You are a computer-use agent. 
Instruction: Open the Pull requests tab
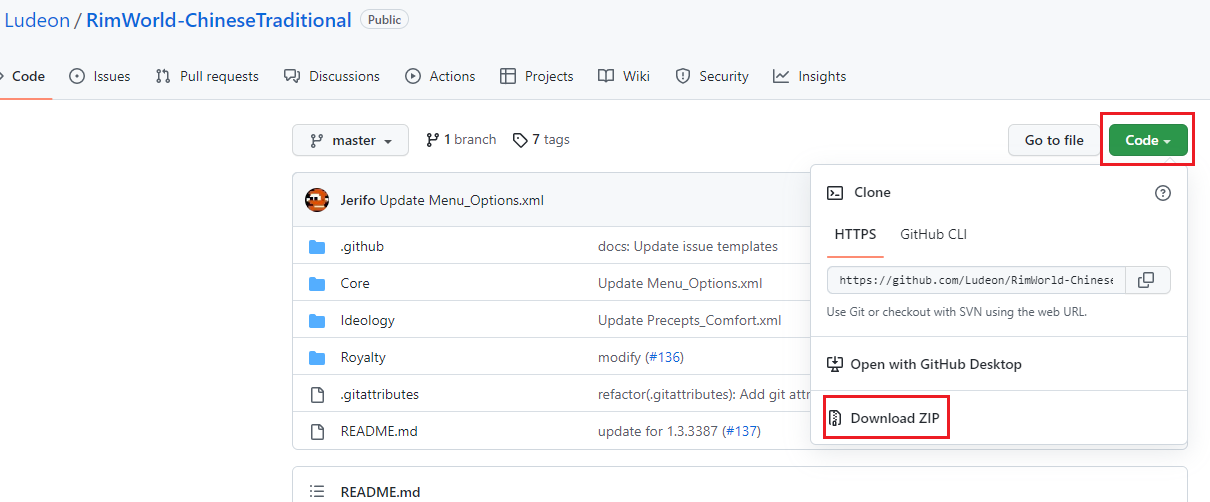click(207, 76)
